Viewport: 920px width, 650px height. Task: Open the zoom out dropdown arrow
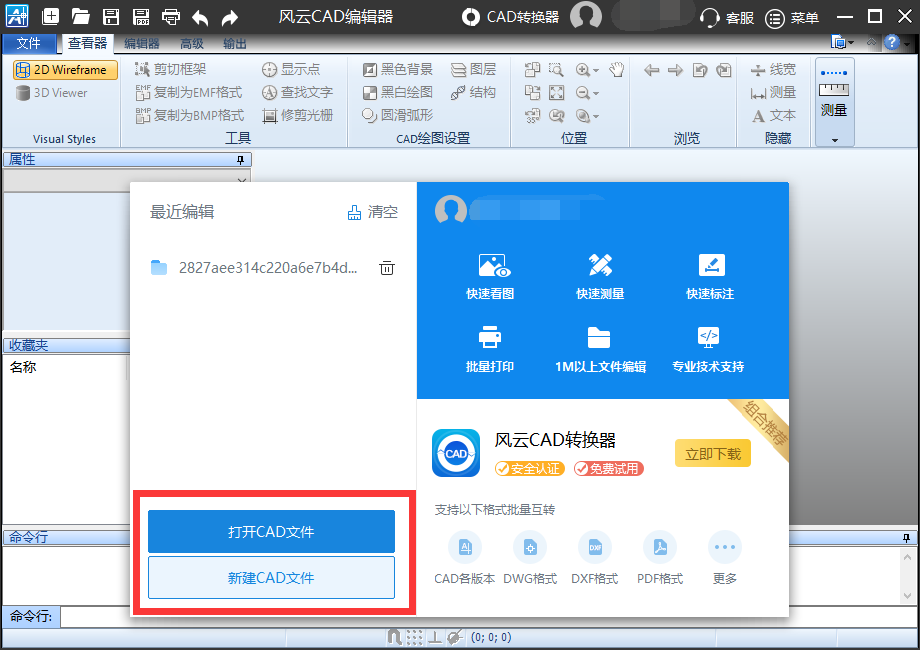(x=596, y=93)
